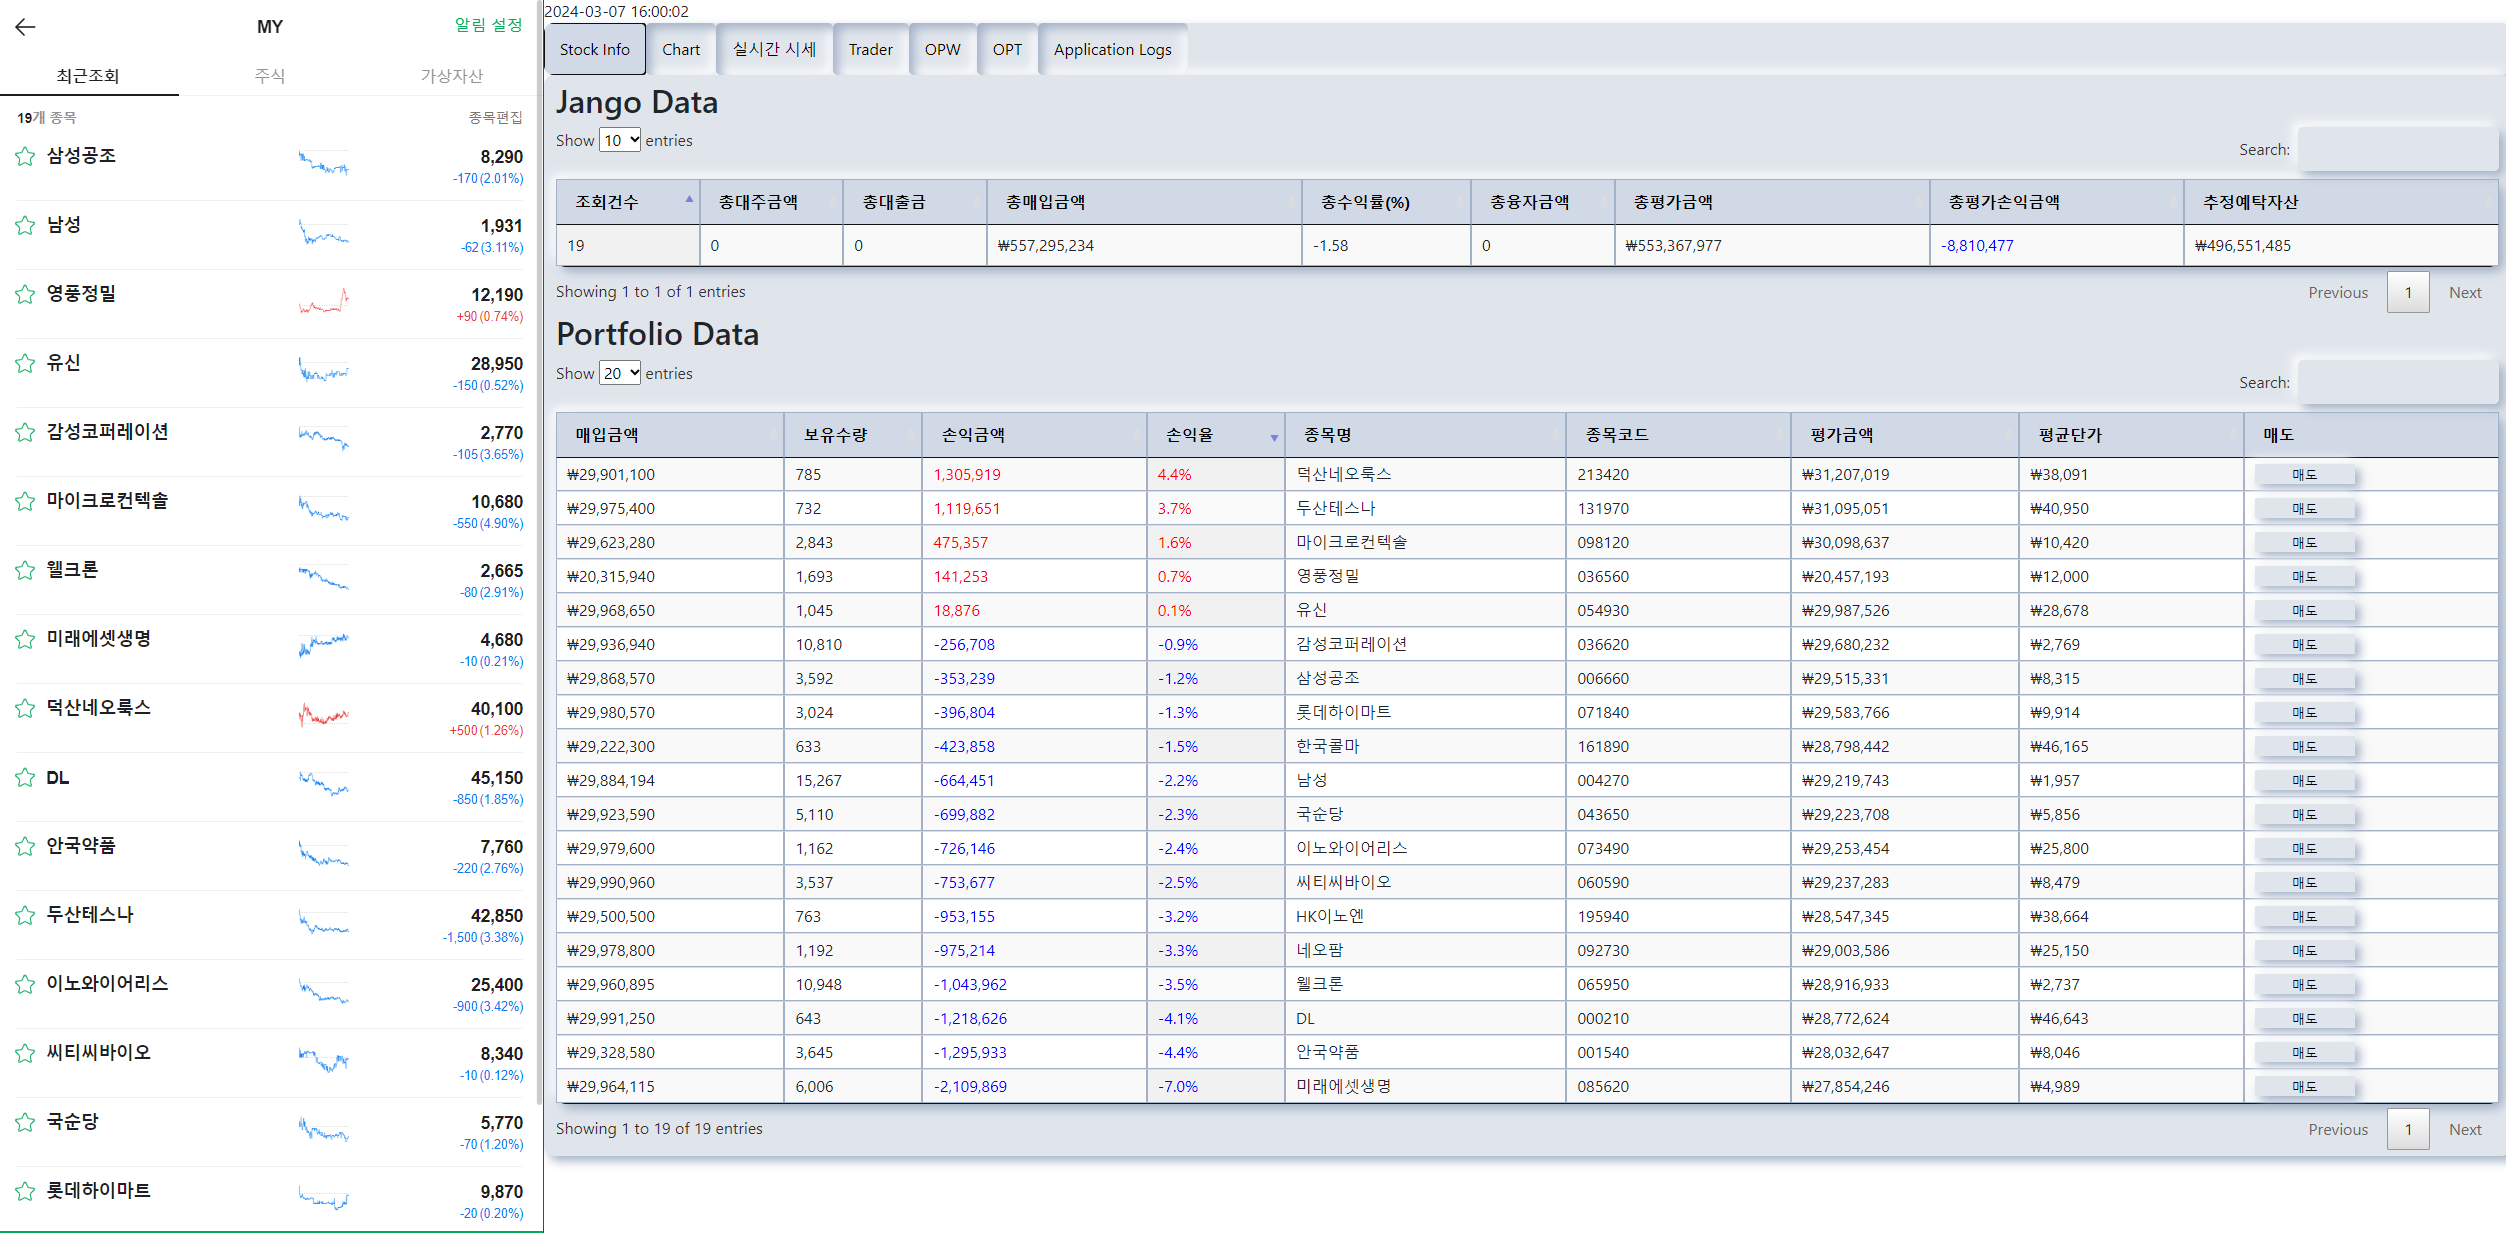2506x1233 pixels.
Task: Toggle favorite star for 영풍정밀
Action: click(x=25, y=294)
